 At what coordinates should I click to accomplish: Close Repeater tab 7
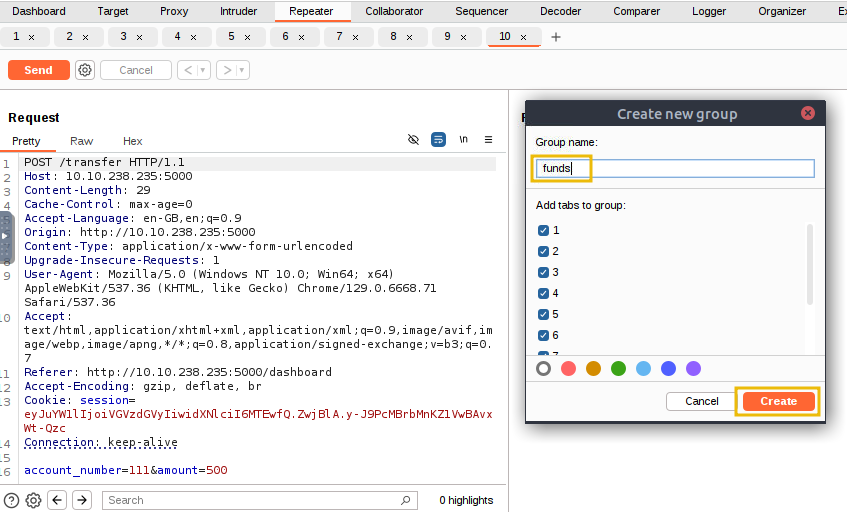click(x=355, y=37)
